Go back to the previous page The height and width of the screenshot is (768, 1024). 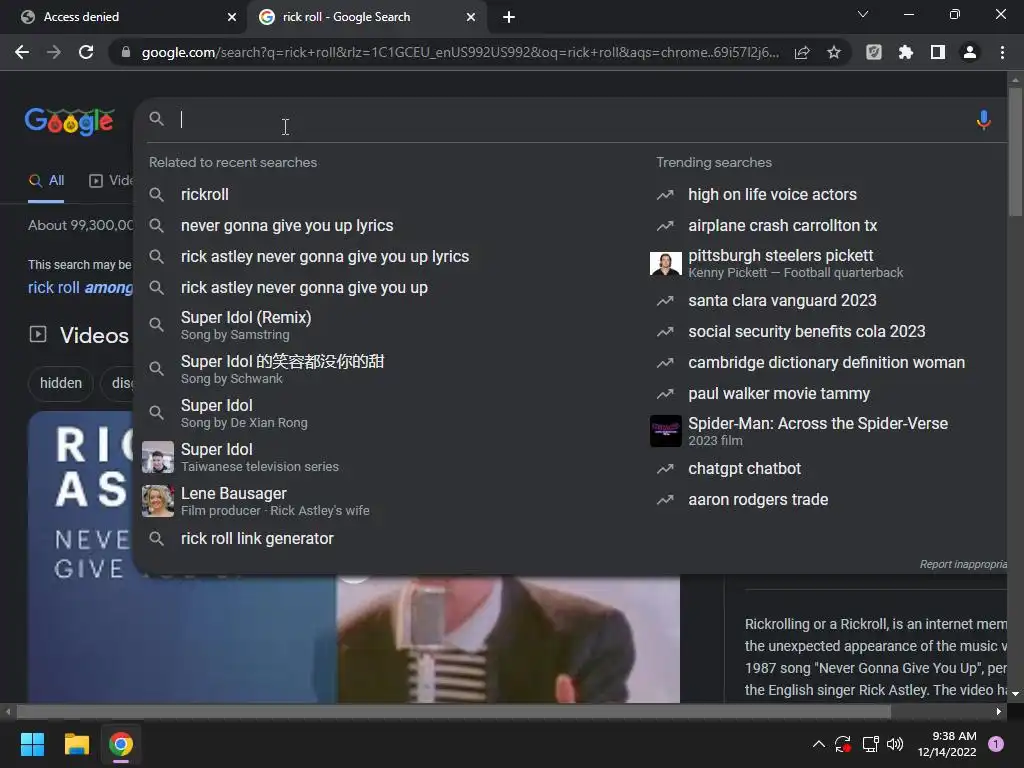(22, 52)
